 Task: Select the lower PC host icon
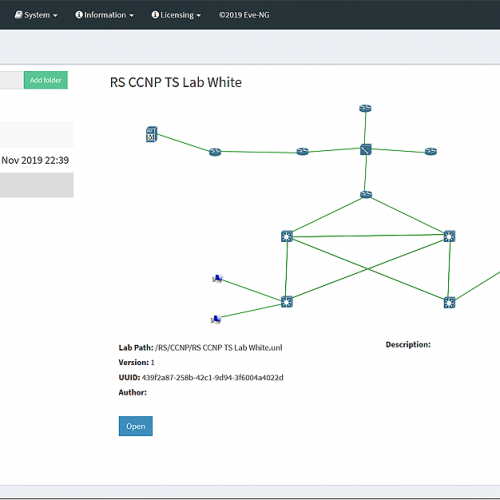(x=216, y=319)
